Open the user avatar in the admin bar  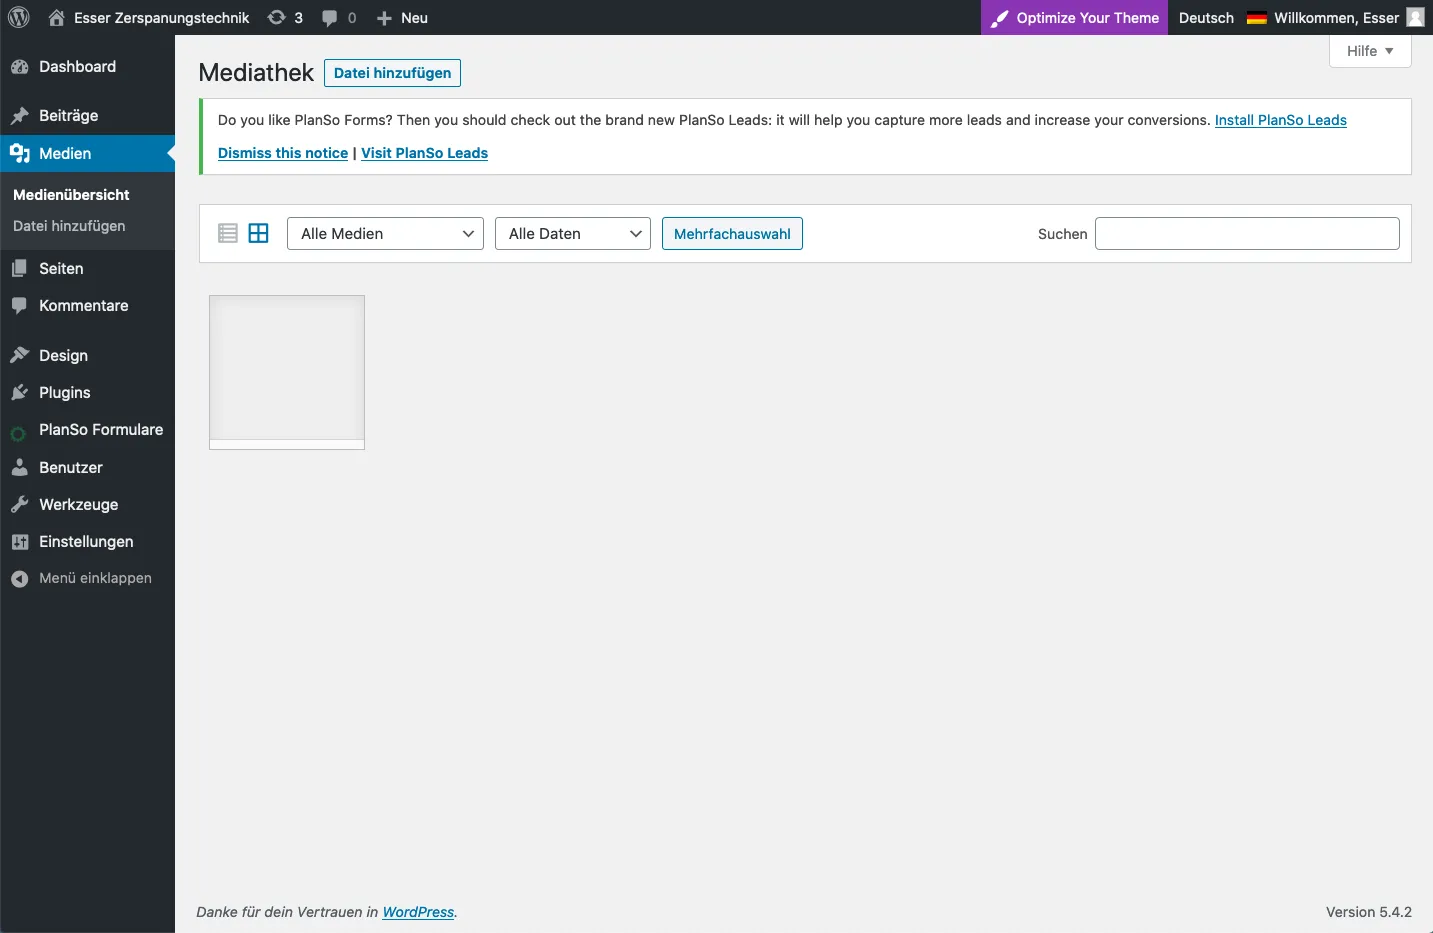coord(1415,17)
